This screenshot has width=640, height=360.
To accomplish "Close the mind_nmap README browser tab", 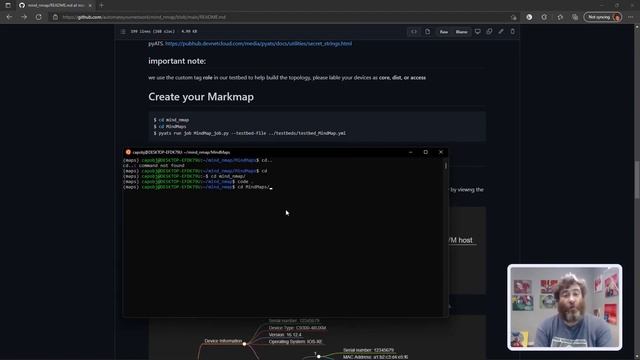I will (x=90, y=5).
